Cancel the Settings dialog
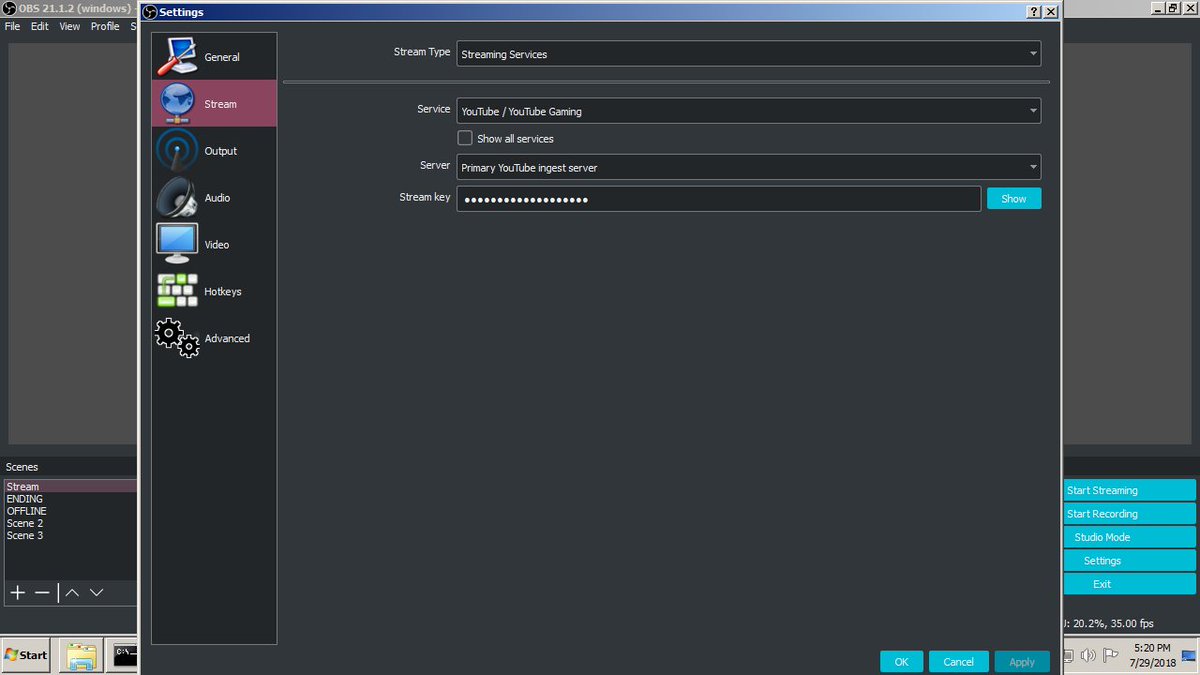 [x=959, y=661]
